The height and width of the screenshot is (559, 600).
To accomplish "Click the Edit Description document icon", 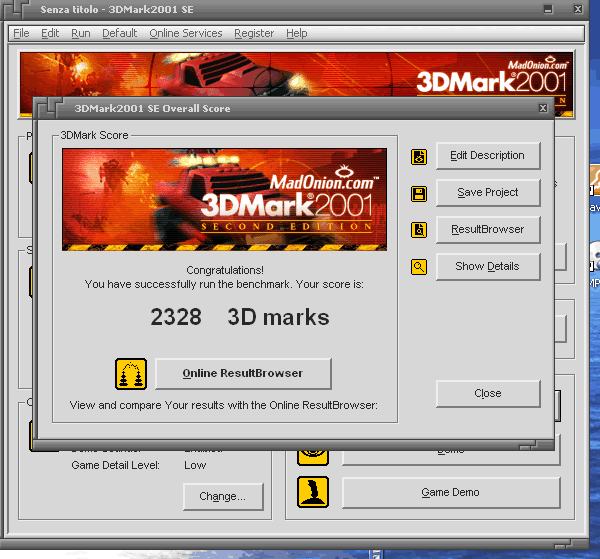I will coord(419,157).
